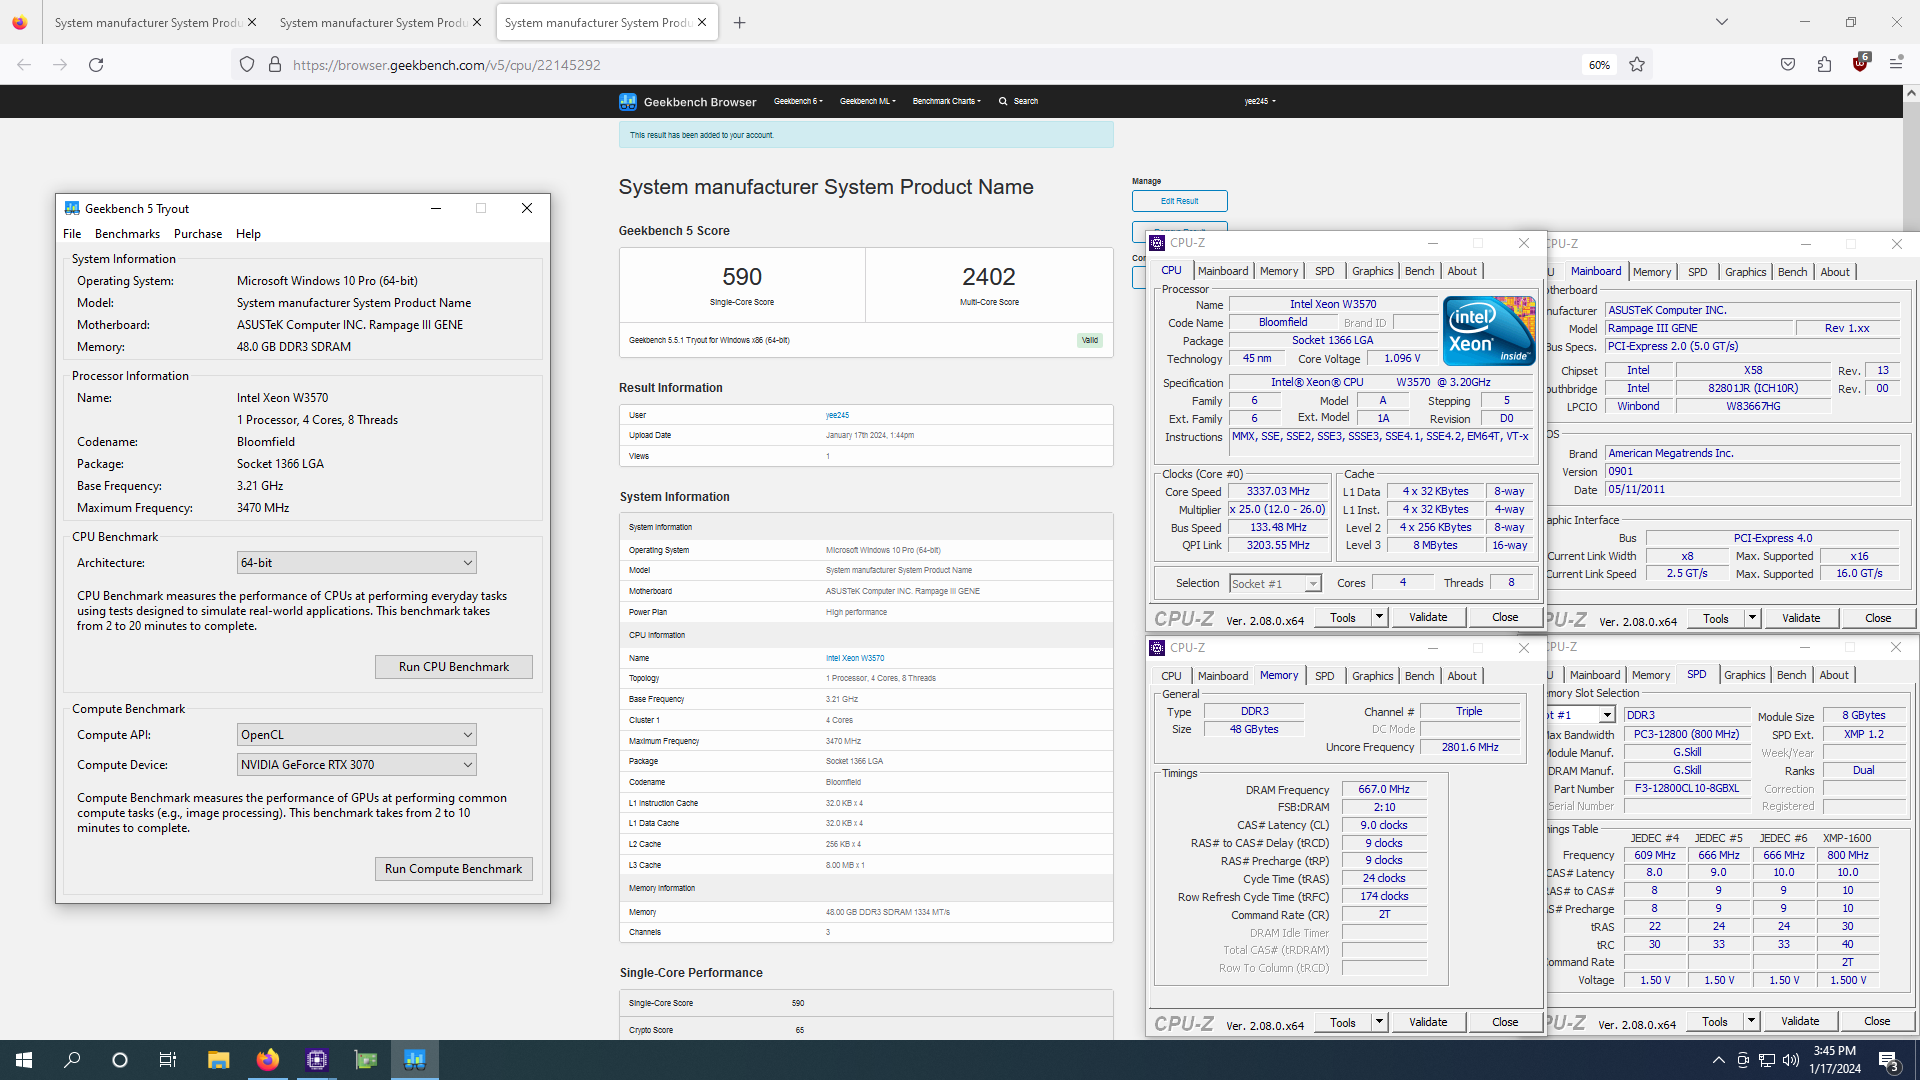This screenshot has height=1080, width=1920.
Task: Open the Geekbench 6 navigation dropdown
Action: [x=798, y=101]
